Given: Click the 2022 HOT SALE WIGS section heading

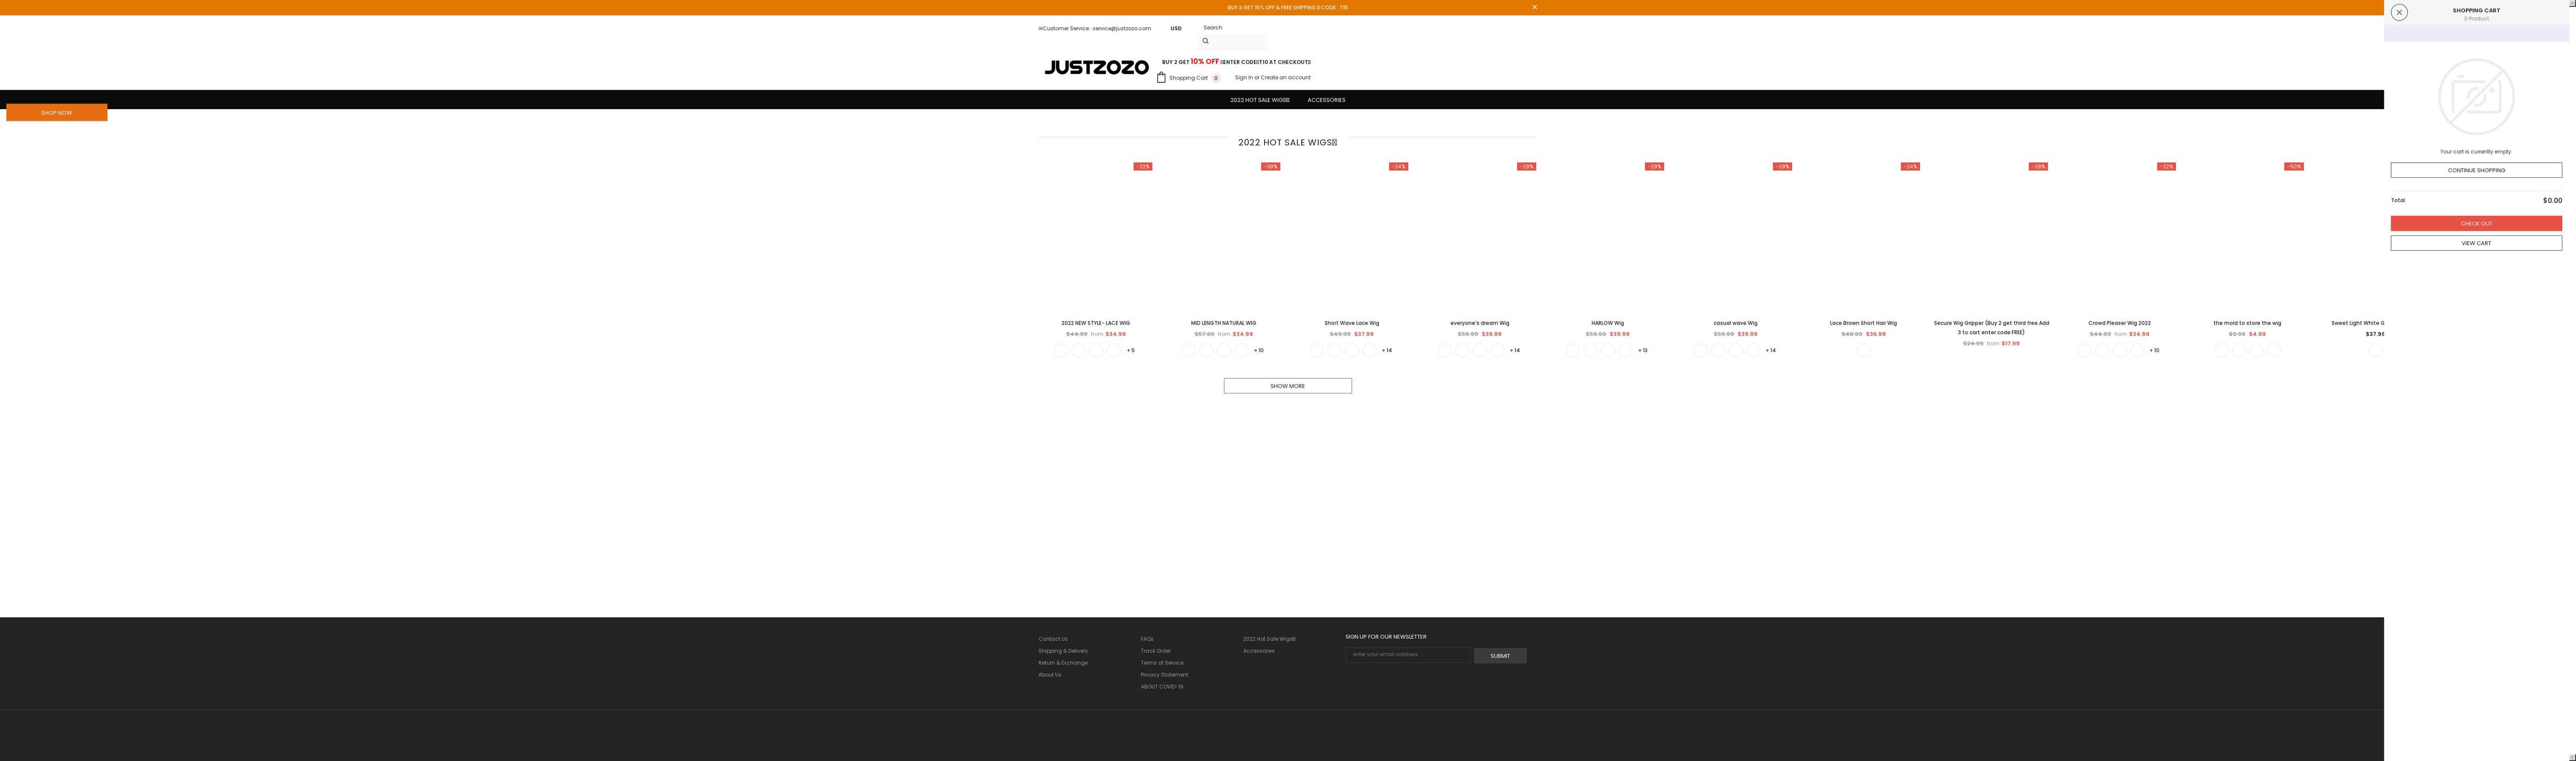Looking at the screenshot, I should [x=1287, y=142].
